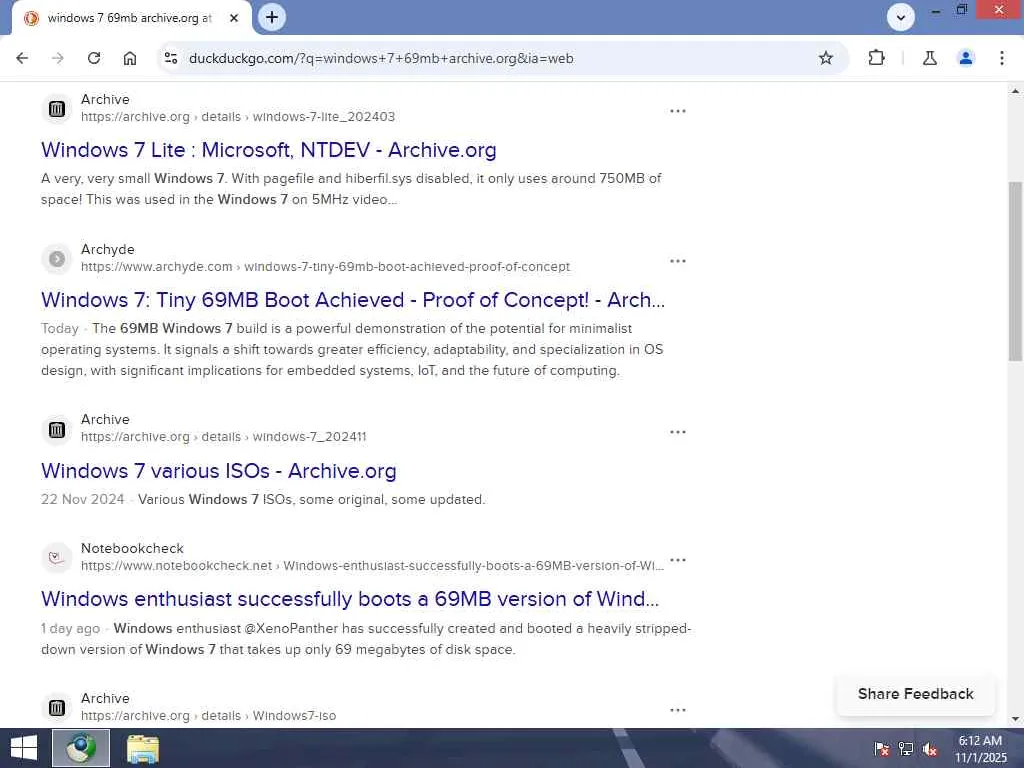Click the Archive favicon of Windows 7 Lite
The image size is (1024, 768).
[x=57, y=108]
